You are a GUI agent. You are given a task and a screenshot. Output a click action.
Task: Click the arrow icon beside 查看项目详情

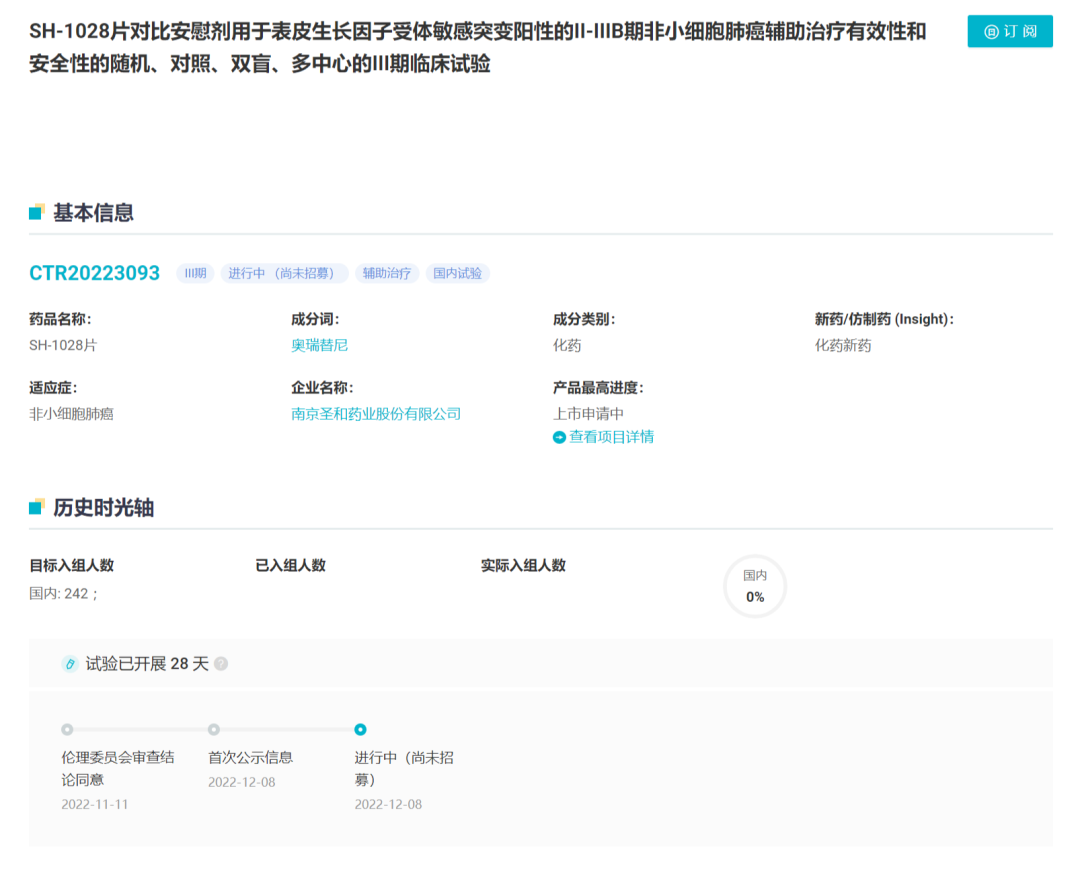pos(559,438)
